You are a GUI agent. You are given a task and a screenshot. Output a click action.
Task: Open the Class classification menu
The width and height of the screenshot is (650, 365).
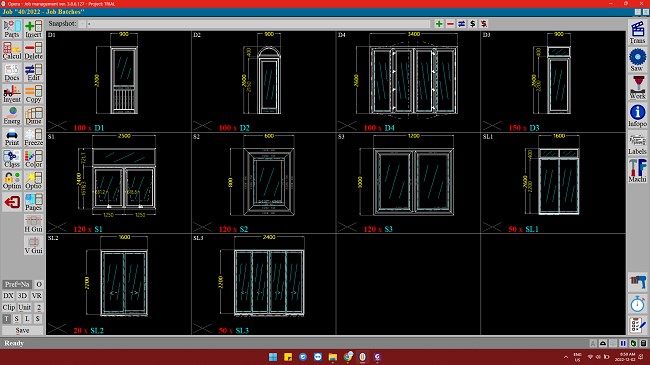point(12,159)
